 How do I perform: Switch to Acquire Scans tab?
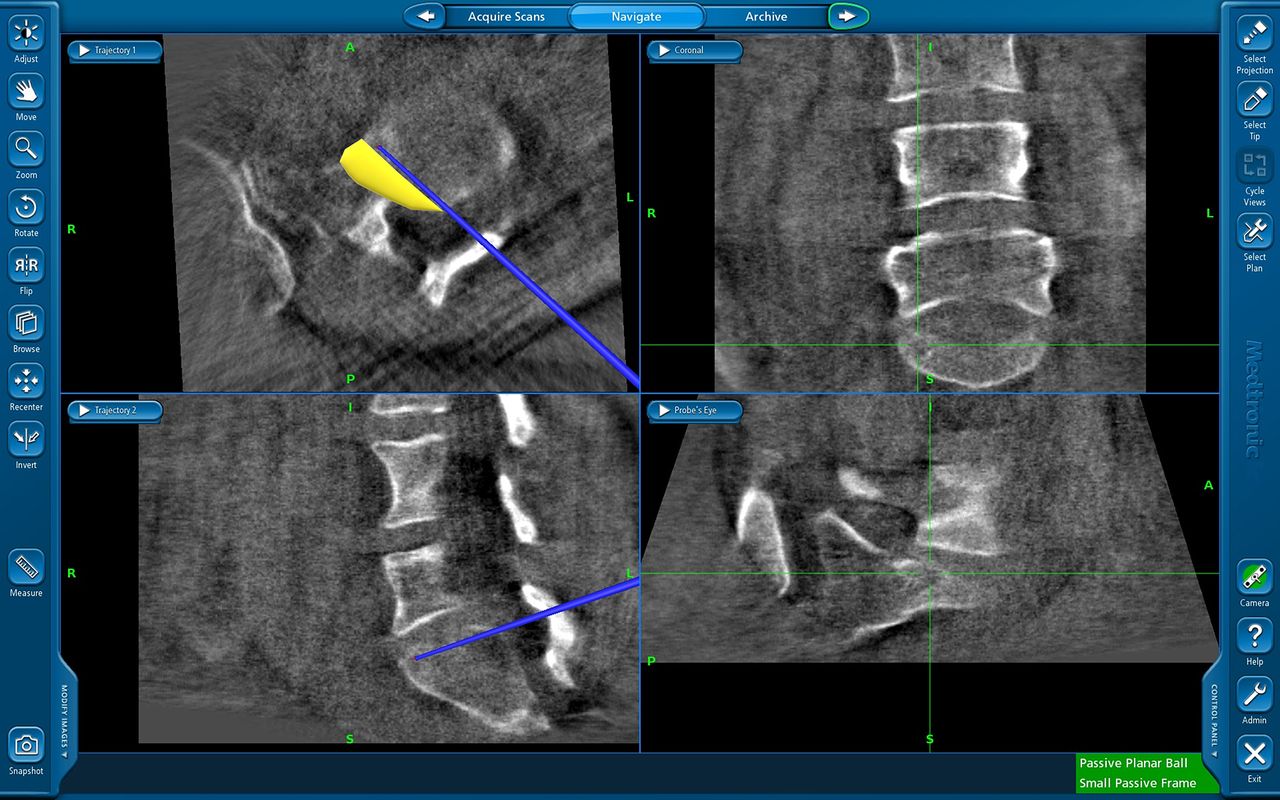[507, 16]
